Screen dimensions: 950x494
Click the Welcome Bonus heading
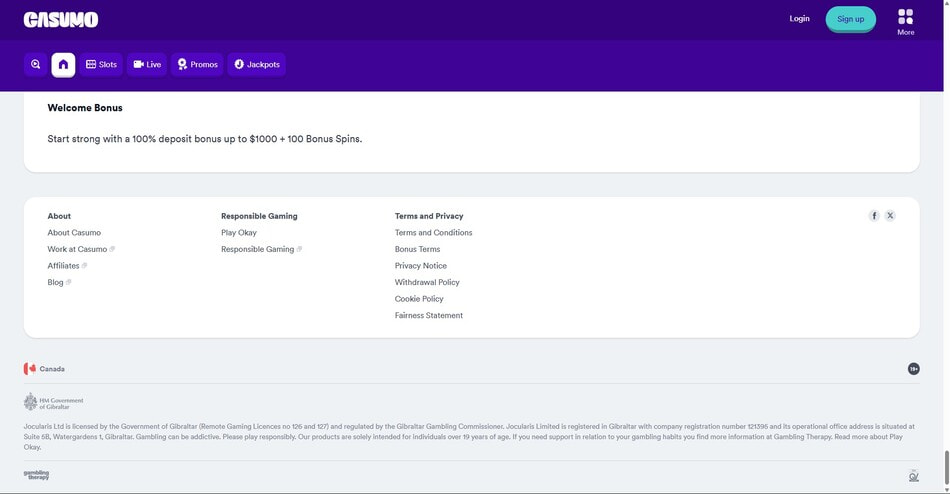click(x=85, y=108)
